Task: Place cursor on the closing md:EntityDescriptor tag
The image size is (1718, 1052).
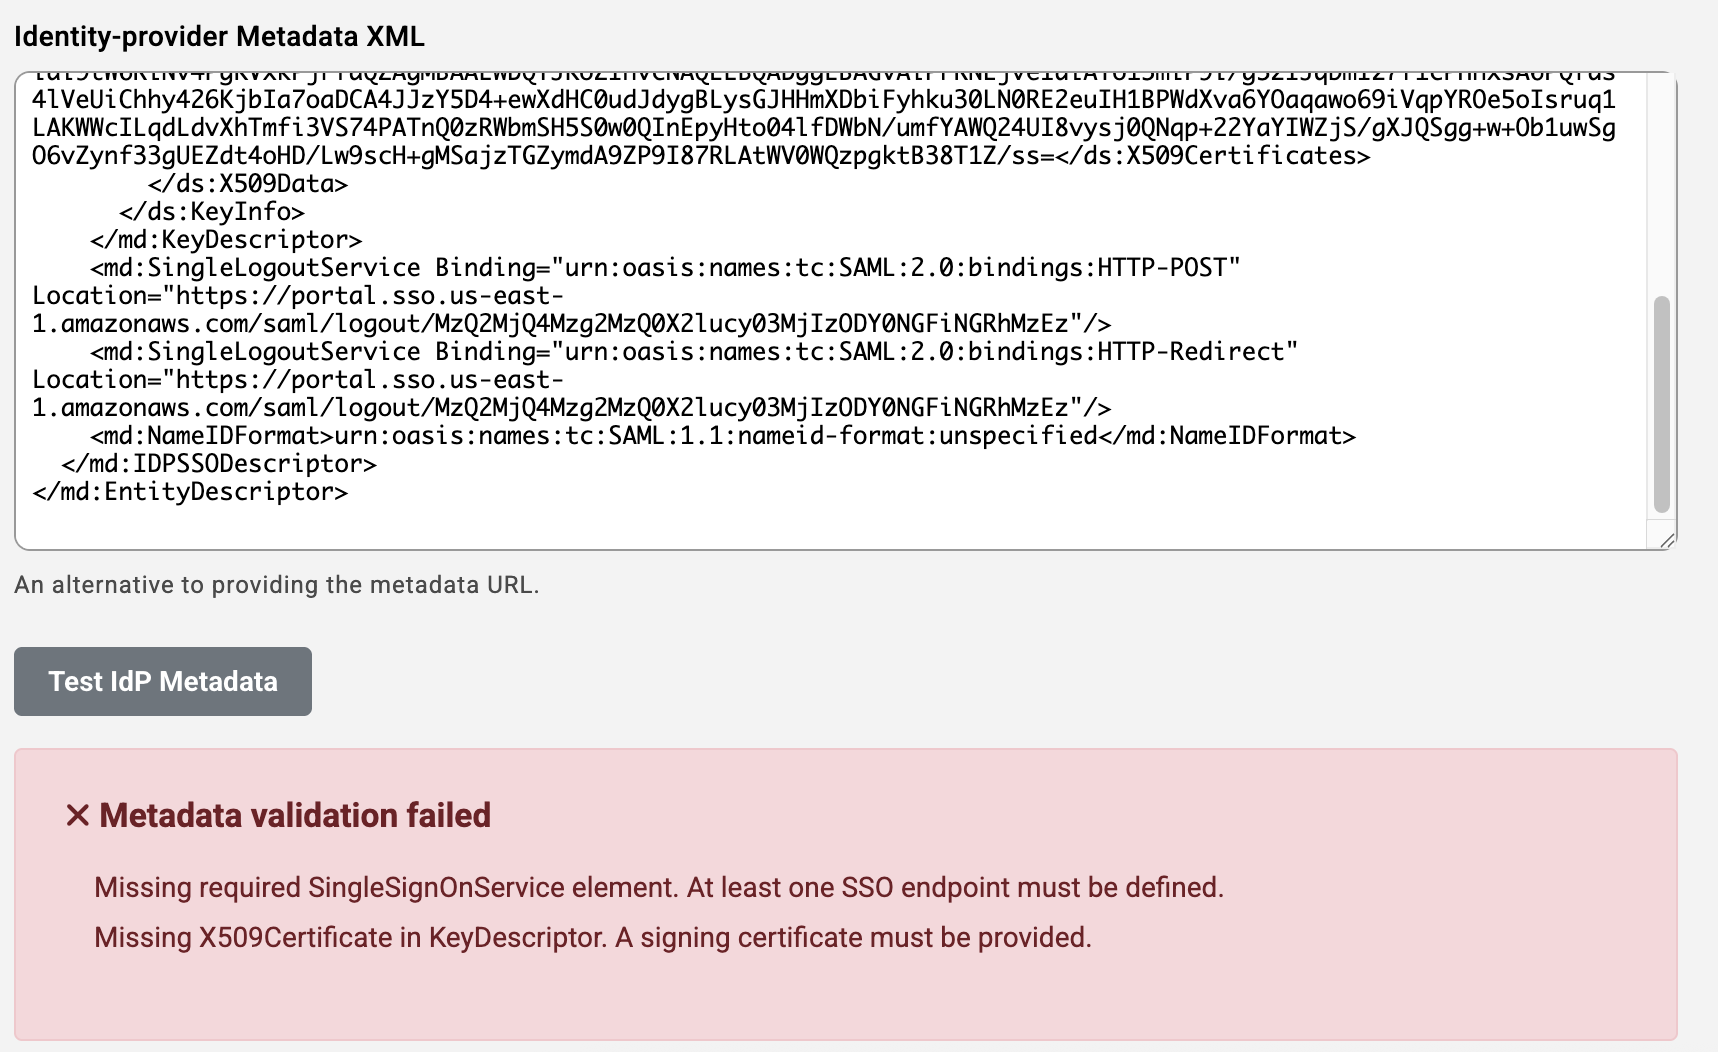Action: click(190, 492)
